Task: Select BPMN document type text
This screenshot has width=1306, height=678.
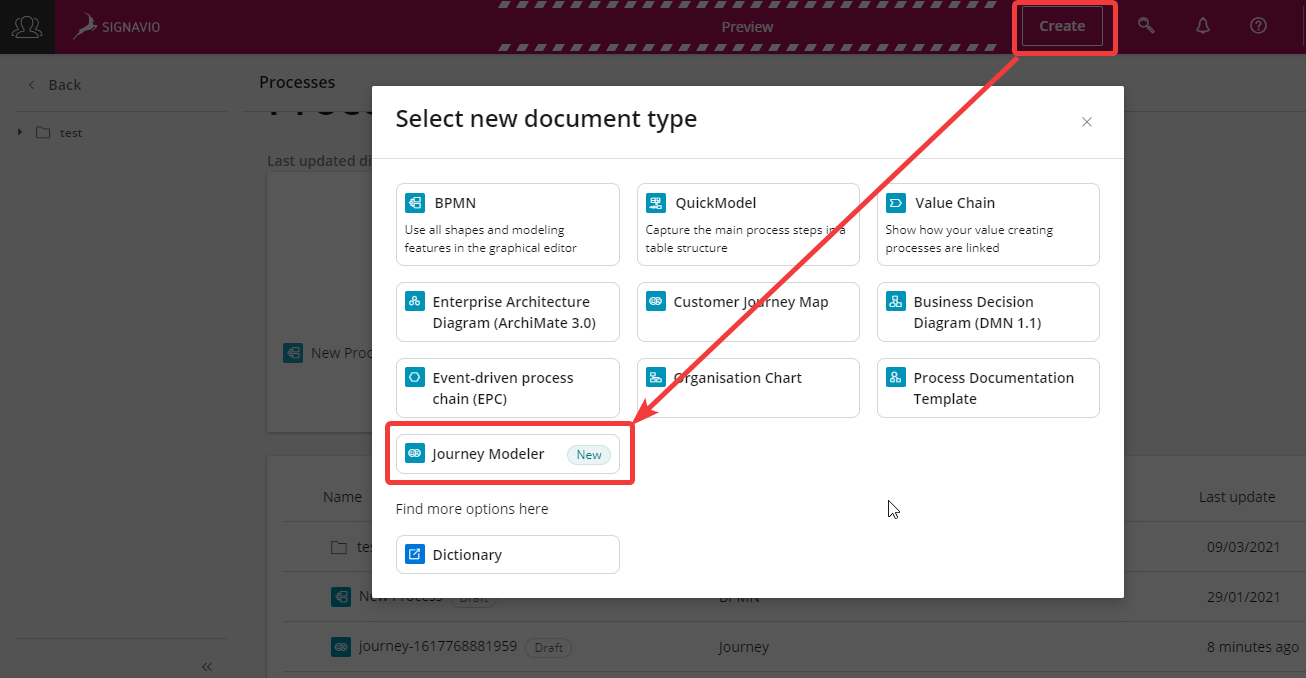Action: pos(455,203)
